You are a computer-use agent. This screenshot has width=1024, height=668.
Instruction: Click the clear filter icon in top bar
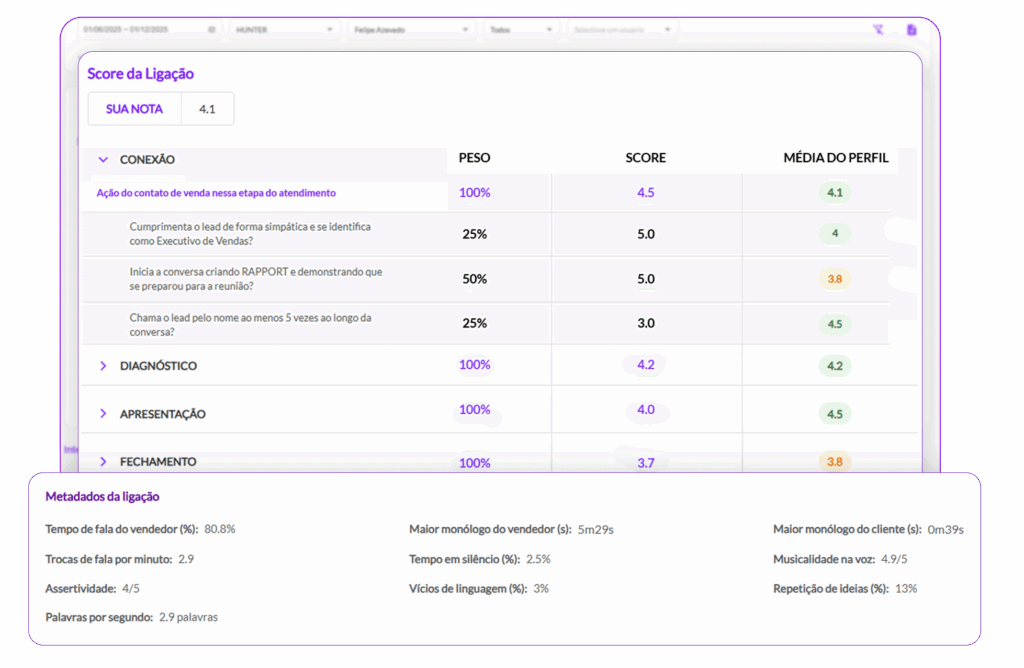point(878,30)
